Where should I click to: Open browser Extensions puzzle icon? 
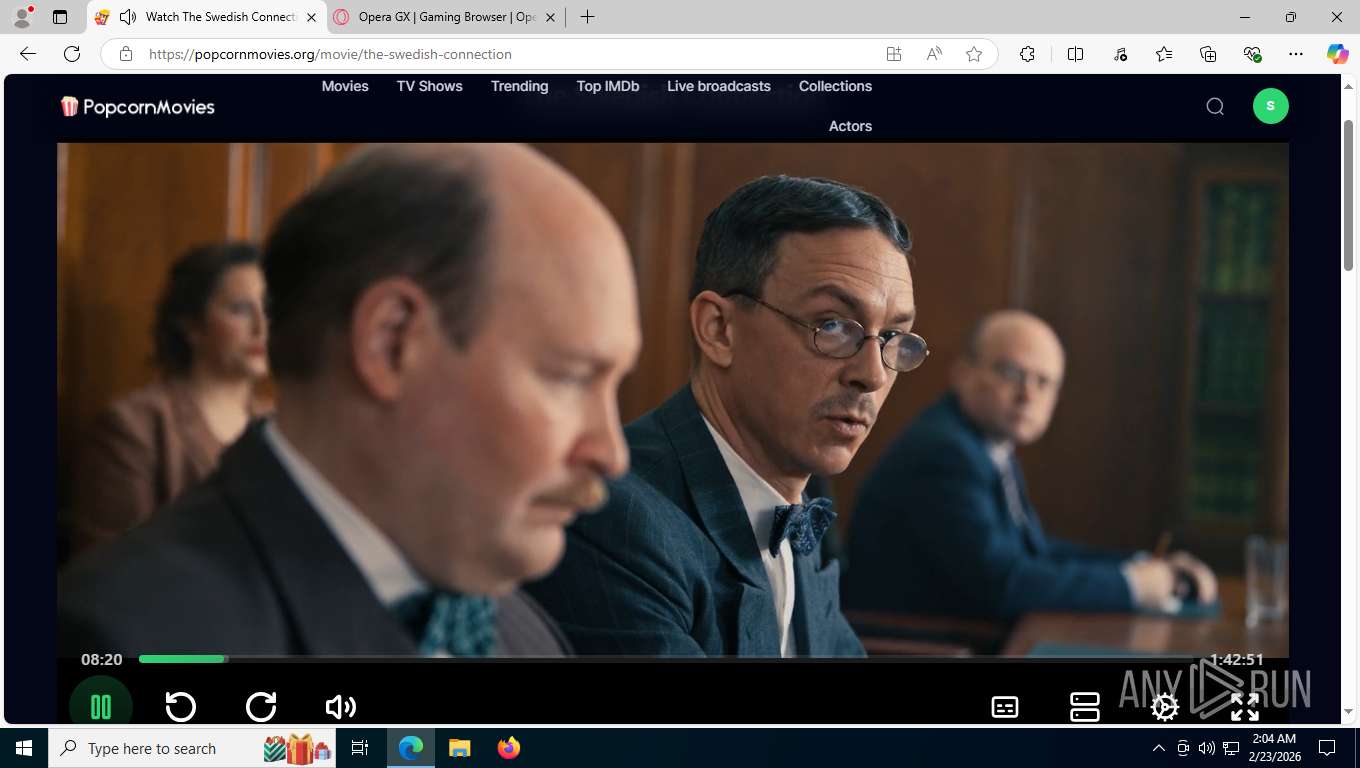(x=1027, y=54)
